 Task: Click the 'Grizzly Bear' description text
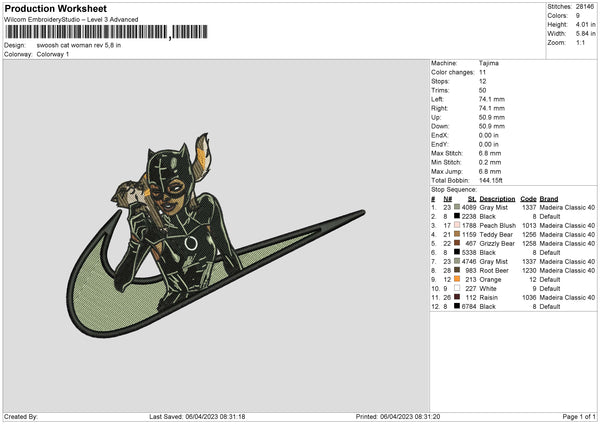(x=497, y=243)
